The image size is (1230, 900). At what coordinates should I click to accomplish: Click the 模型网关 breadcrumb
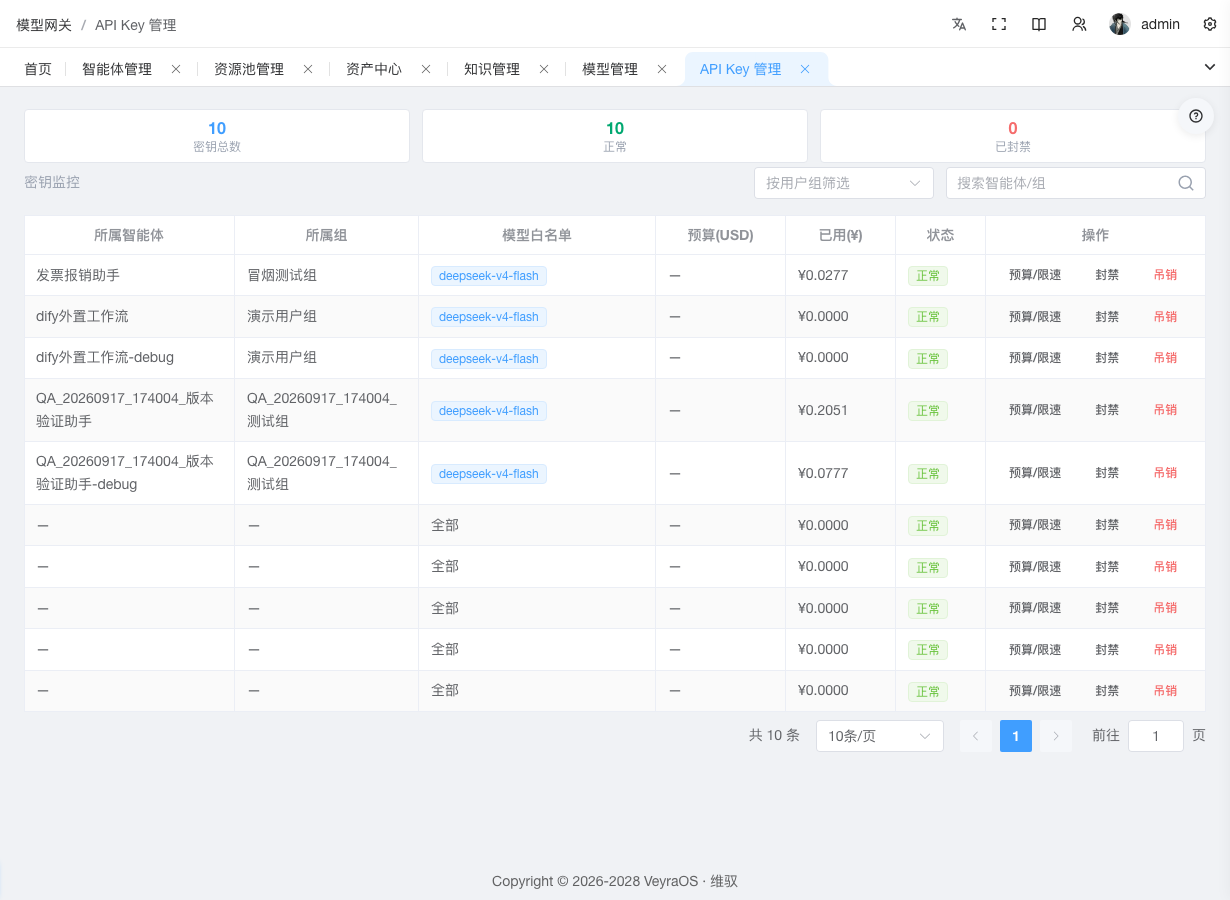point(44,24)
